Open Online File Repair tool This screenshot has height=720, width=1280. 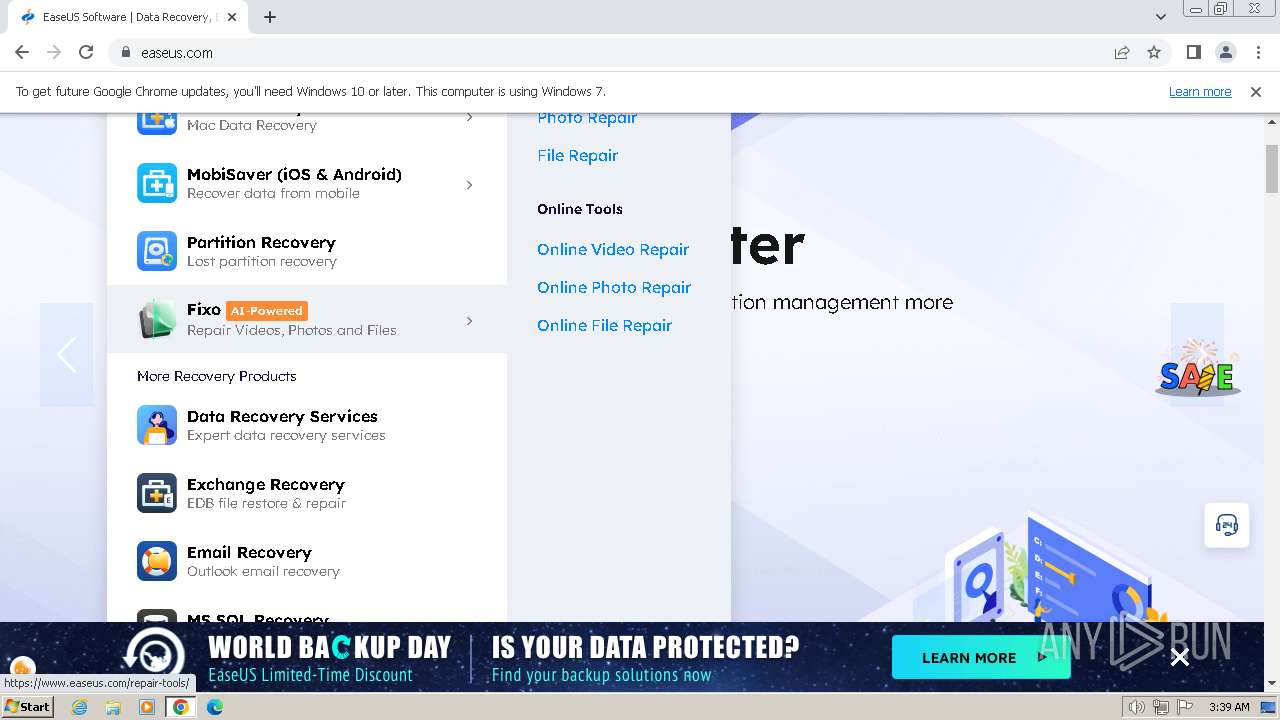coord(604,325)
